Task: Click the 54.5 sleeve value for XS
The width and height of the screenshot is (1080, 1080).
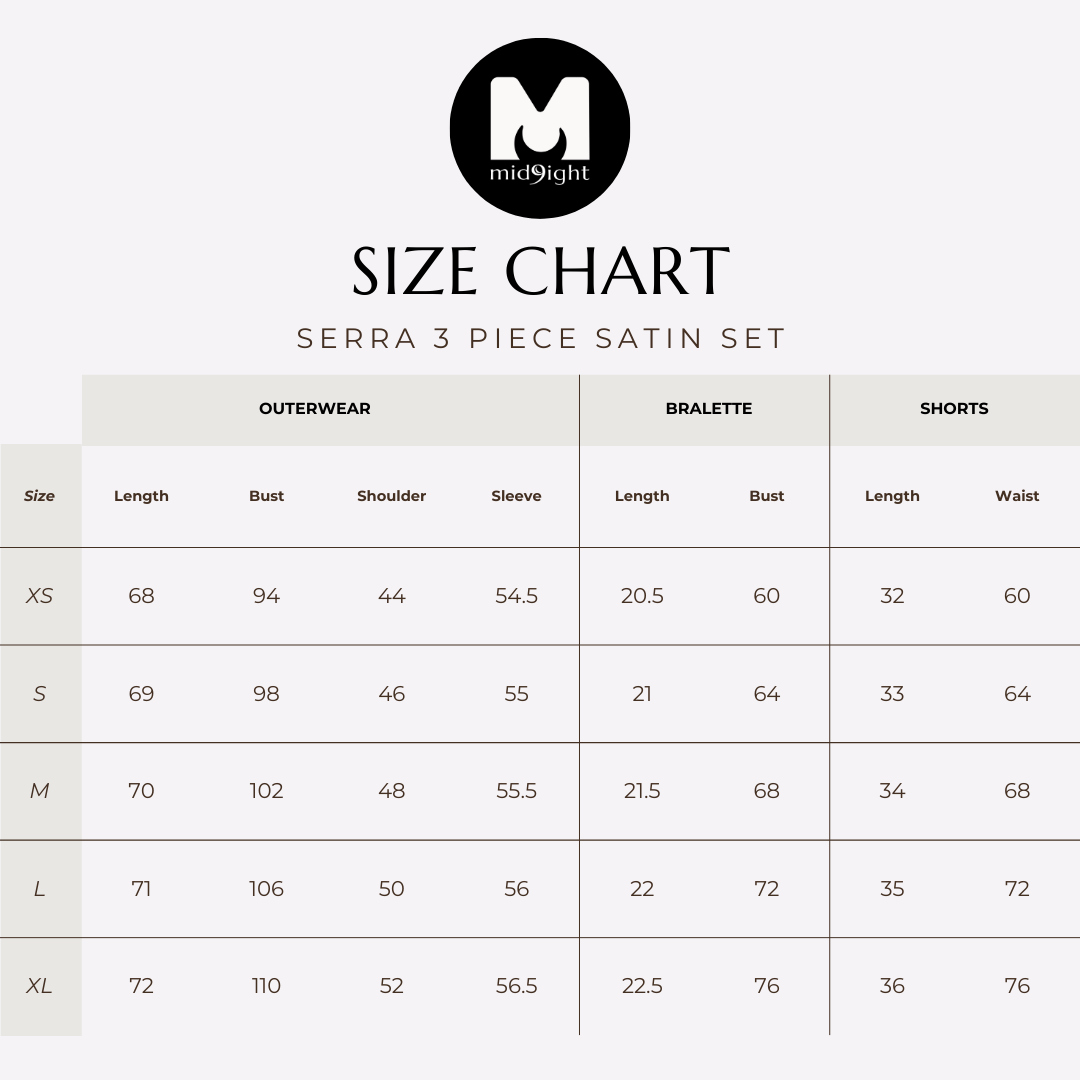Action: point(516,596)
